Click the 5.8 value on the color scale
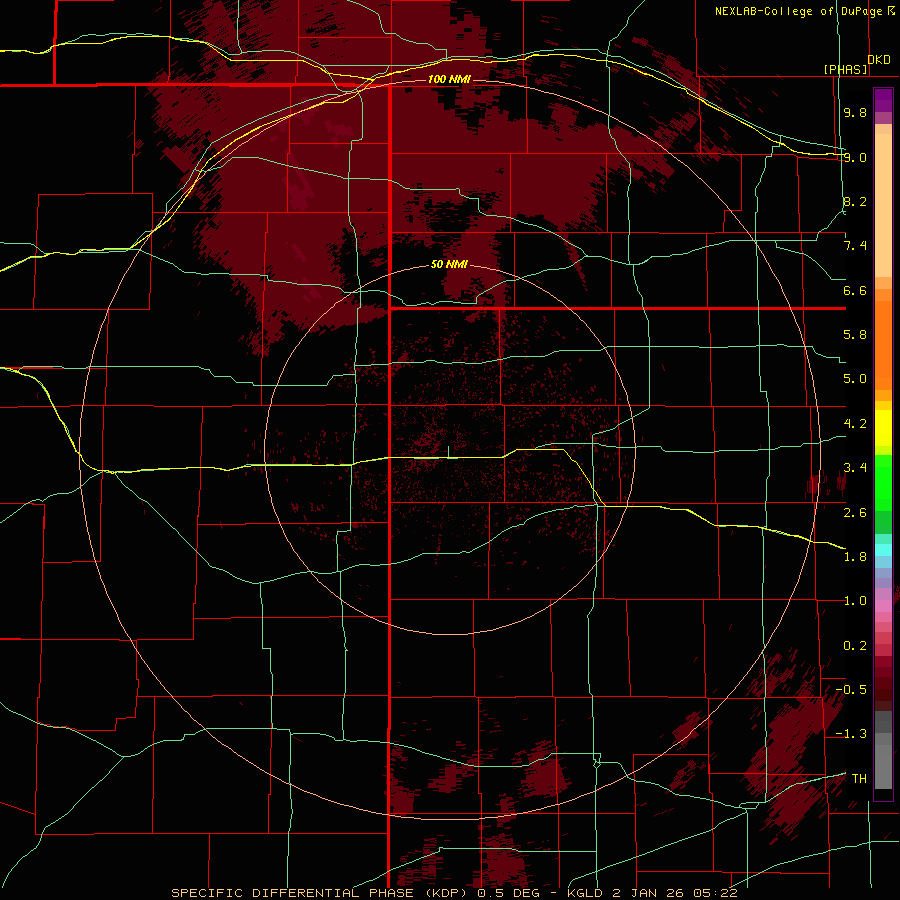Image resolution: width=900 pixels, height=900 pixels. pos(855,335)
